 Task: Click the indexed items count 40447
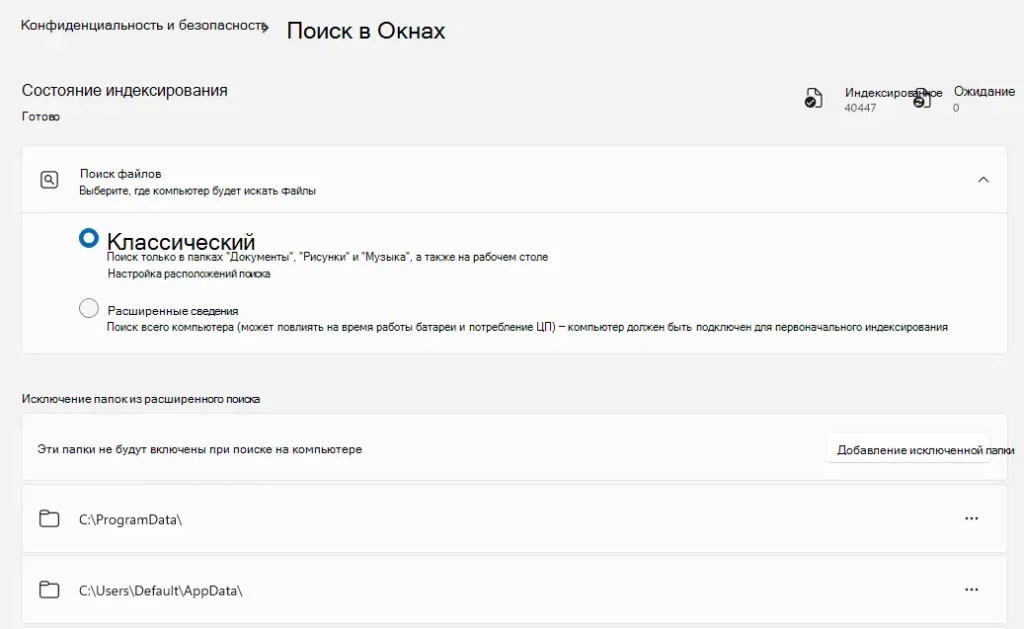point(860,108)
